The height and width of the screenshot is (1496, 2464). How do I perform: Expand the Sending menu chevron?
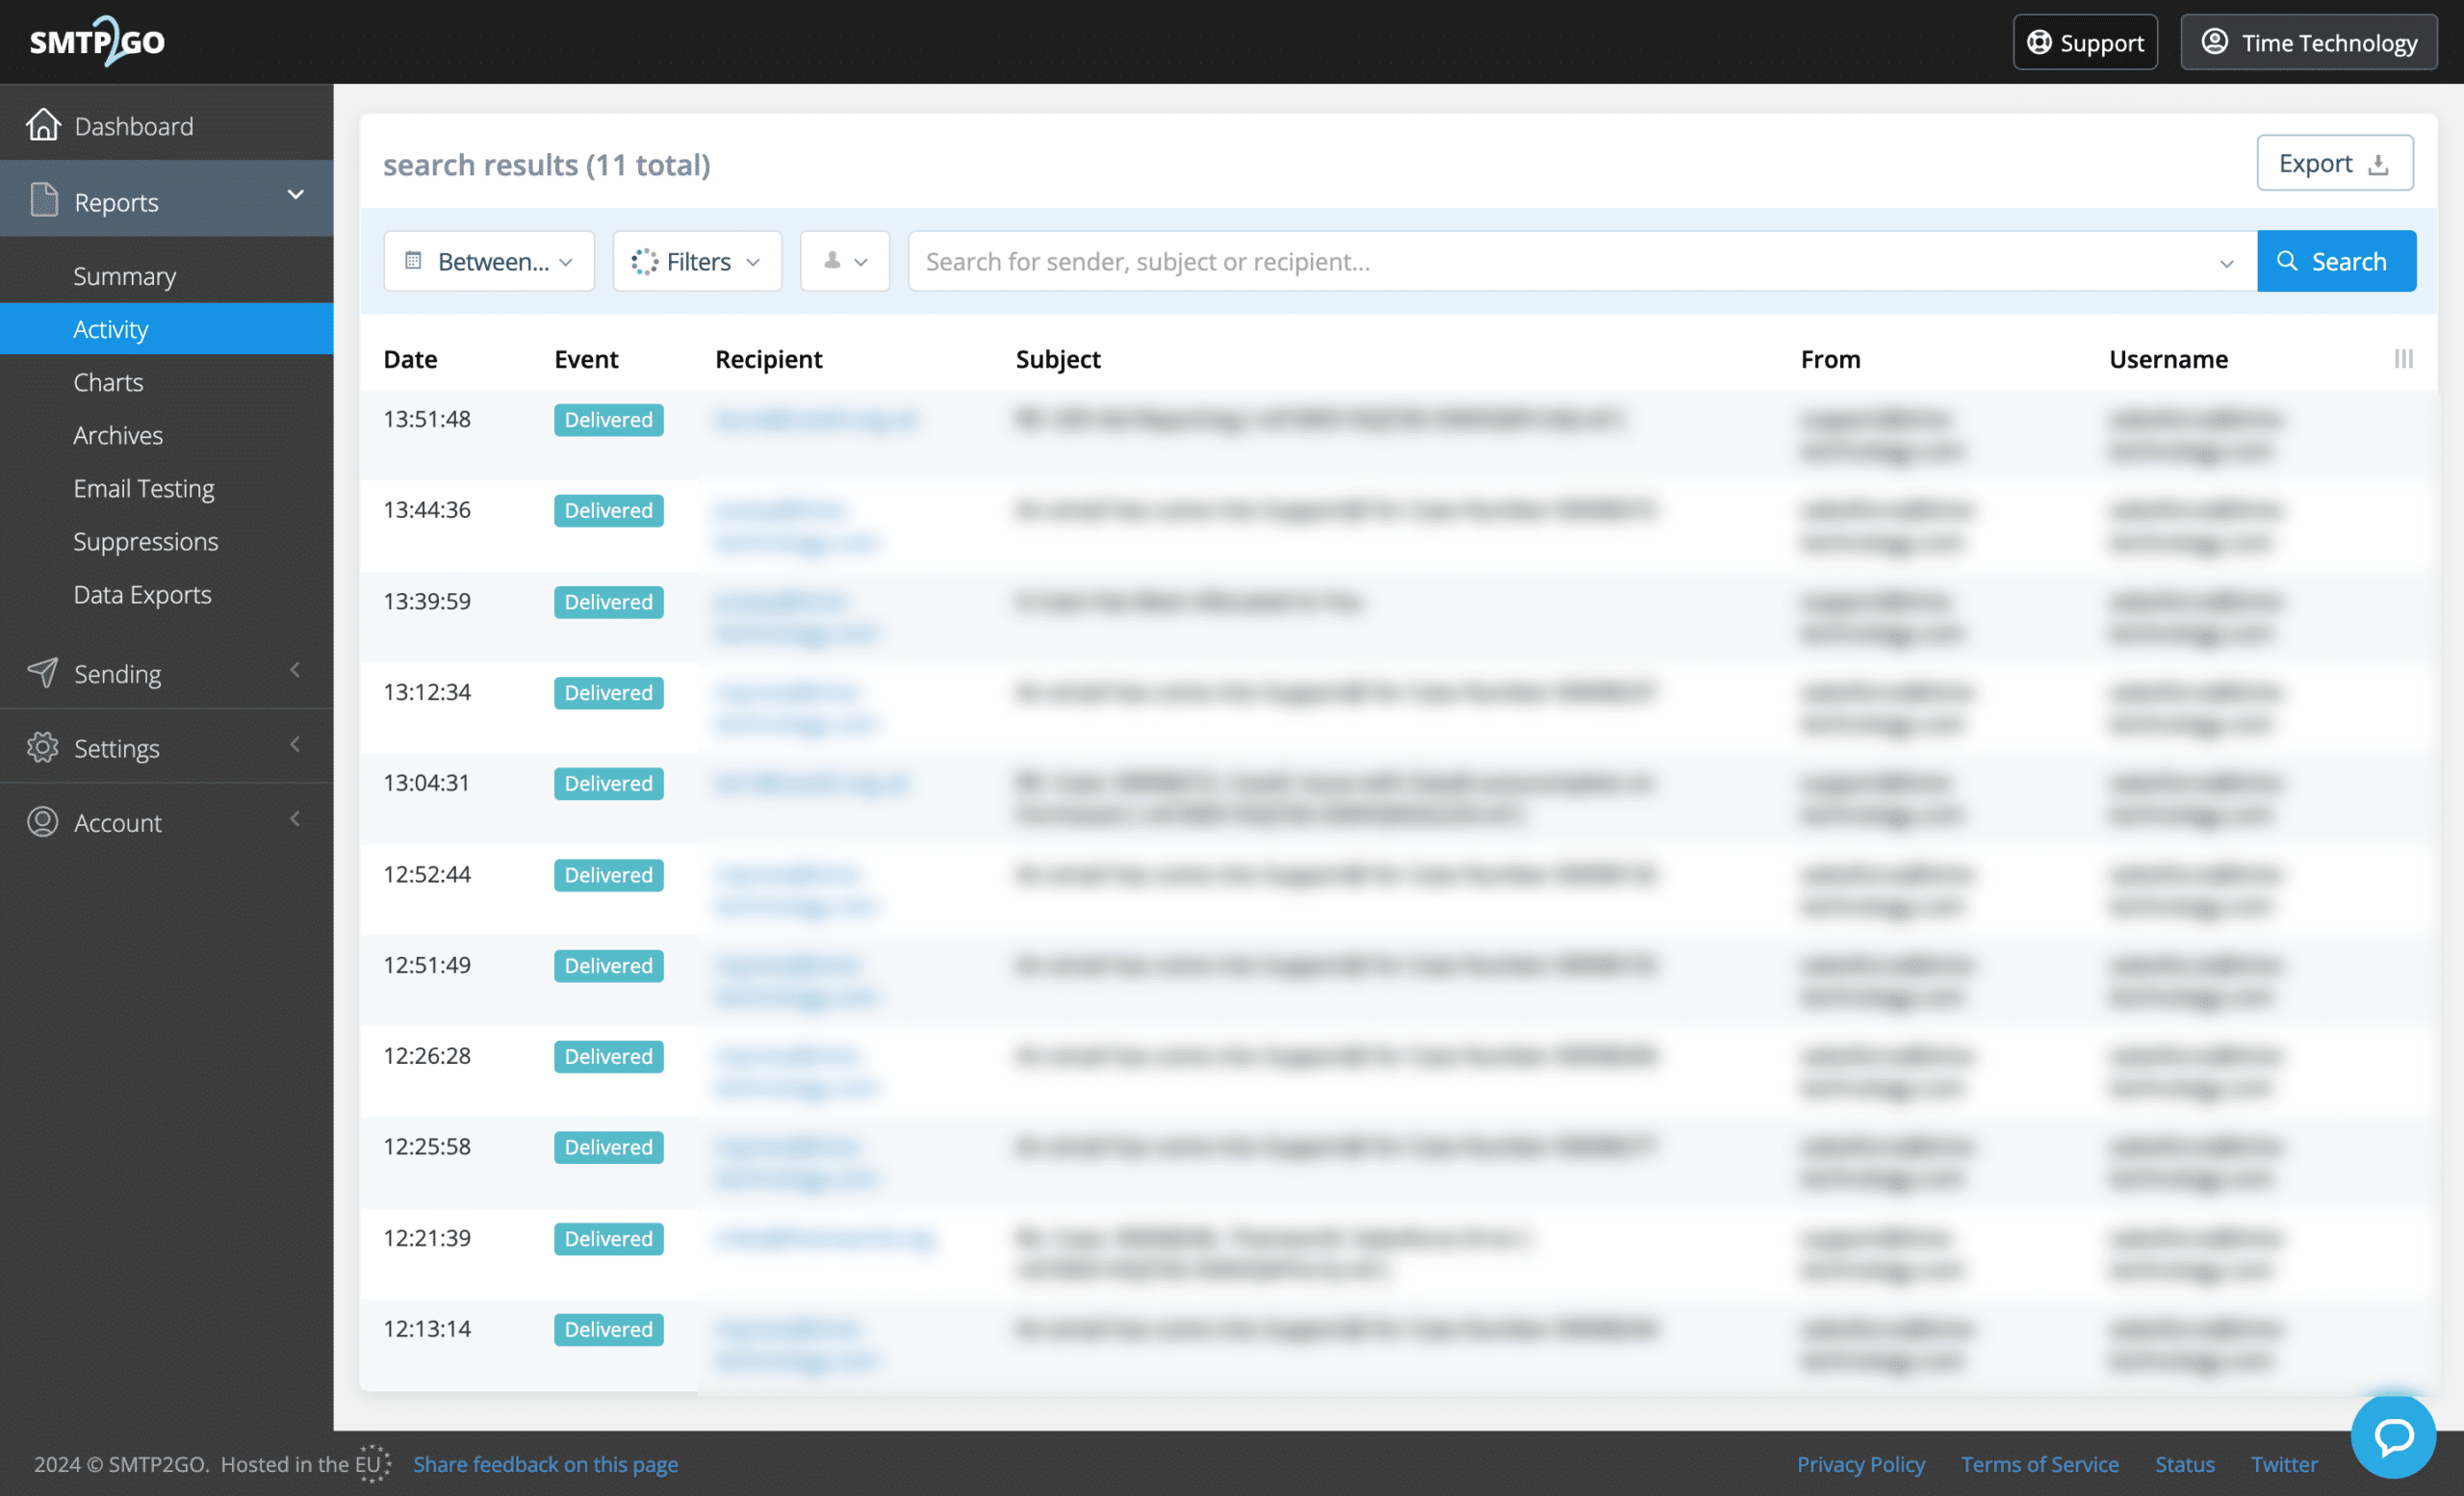pos(295,670)
